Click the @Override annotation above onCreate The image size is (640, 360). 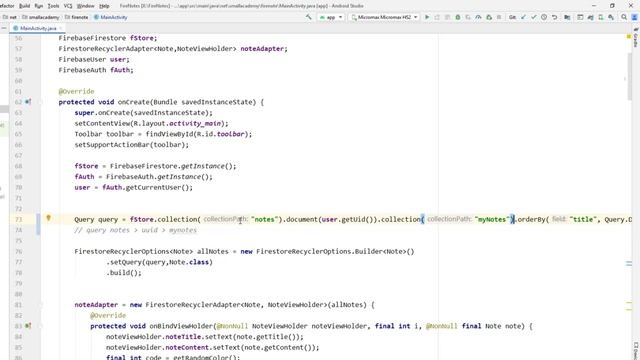point(76,91)
